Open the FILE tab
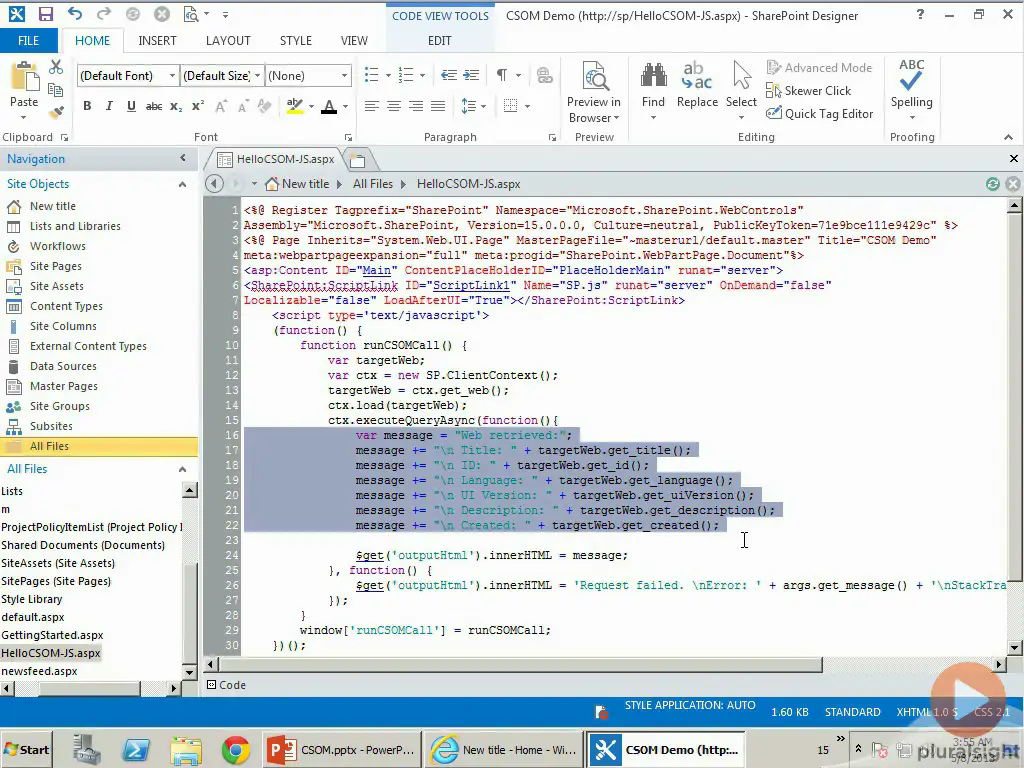This screenshot has width=1024, height=768. (28, 40)
